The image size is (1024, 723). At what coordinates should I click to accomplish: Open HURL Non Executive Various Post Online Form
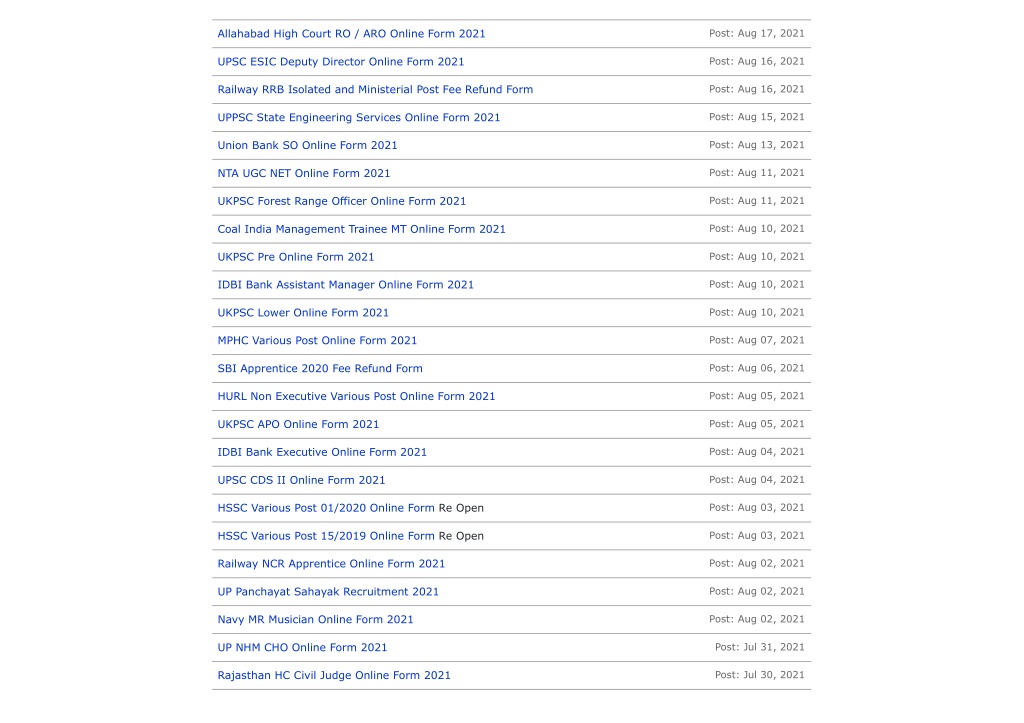click(x=357, y=396)
